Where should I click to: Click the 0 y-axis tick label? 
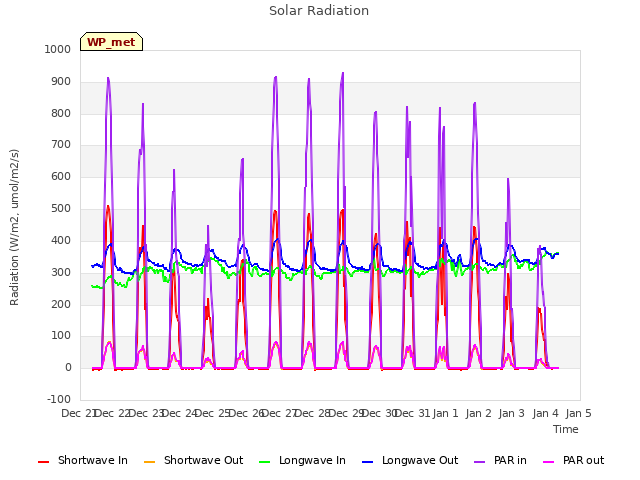point(68,368)
